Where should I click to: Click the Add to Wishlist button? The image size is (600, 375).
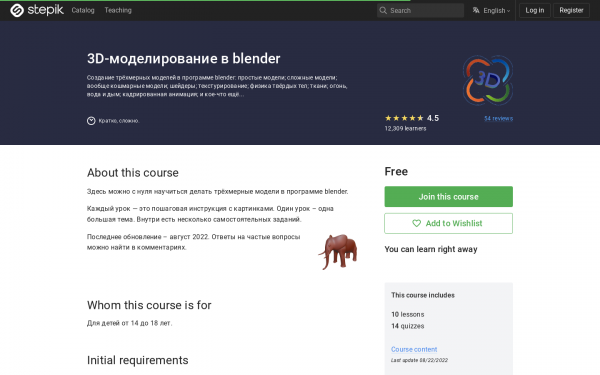[448, 223]
